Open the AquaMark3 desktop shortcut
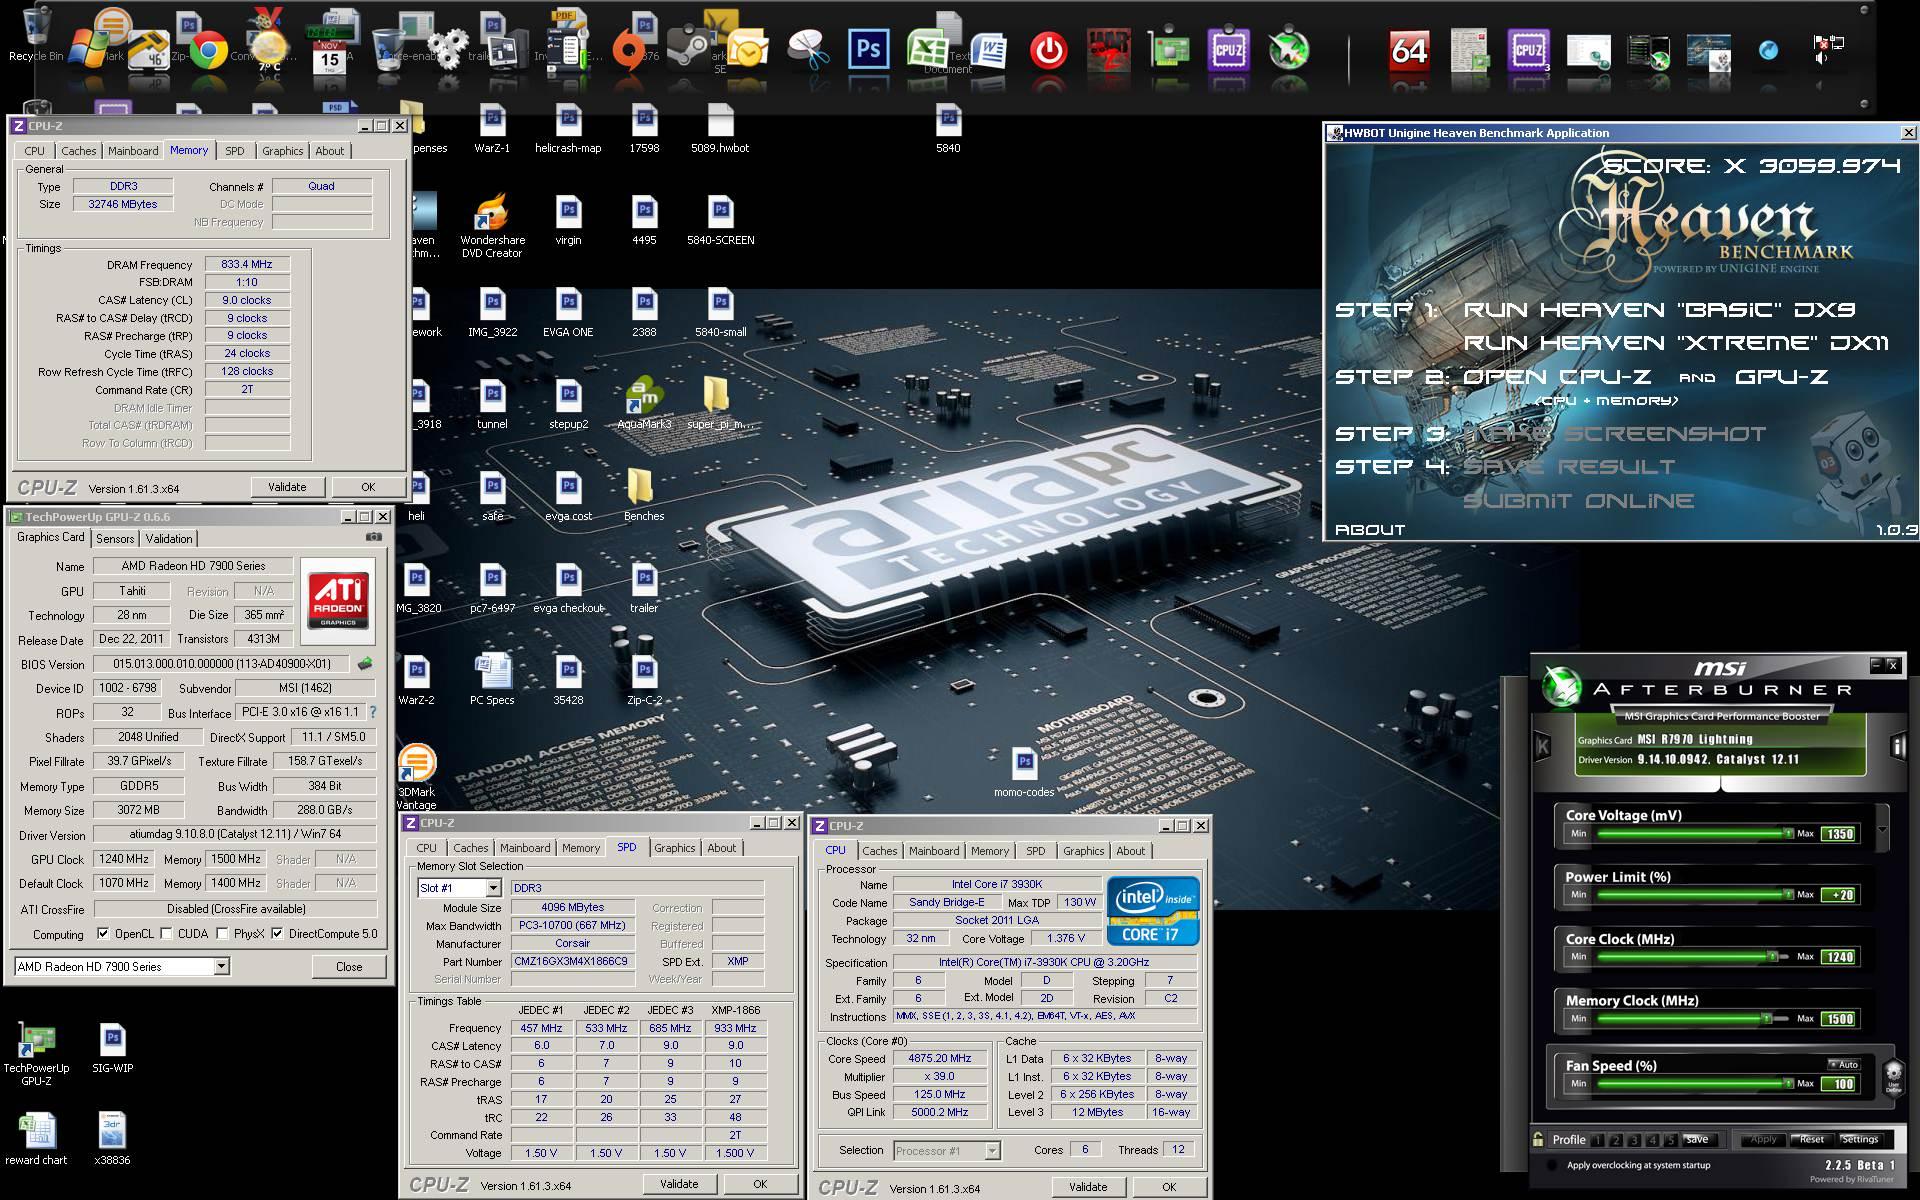This screenshot has height=1200, width=1920. click(x=644, y=403)
